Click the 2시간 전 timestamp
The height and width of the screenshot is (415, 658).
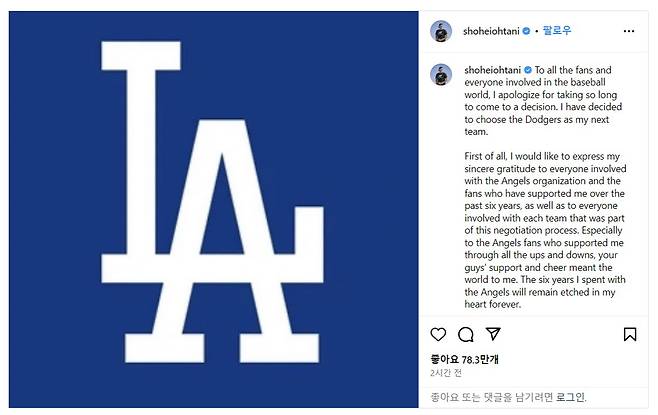point(447,372)
